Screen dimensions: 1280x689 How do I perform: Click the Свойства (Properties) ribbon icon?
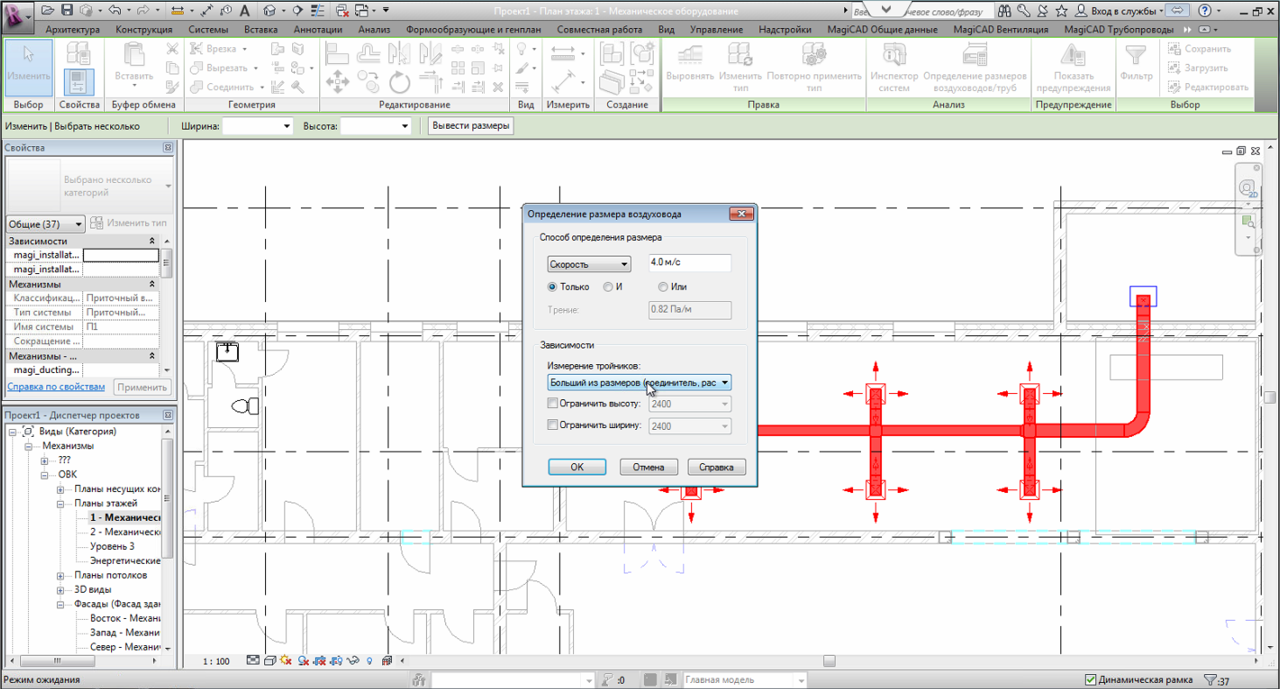79,80
